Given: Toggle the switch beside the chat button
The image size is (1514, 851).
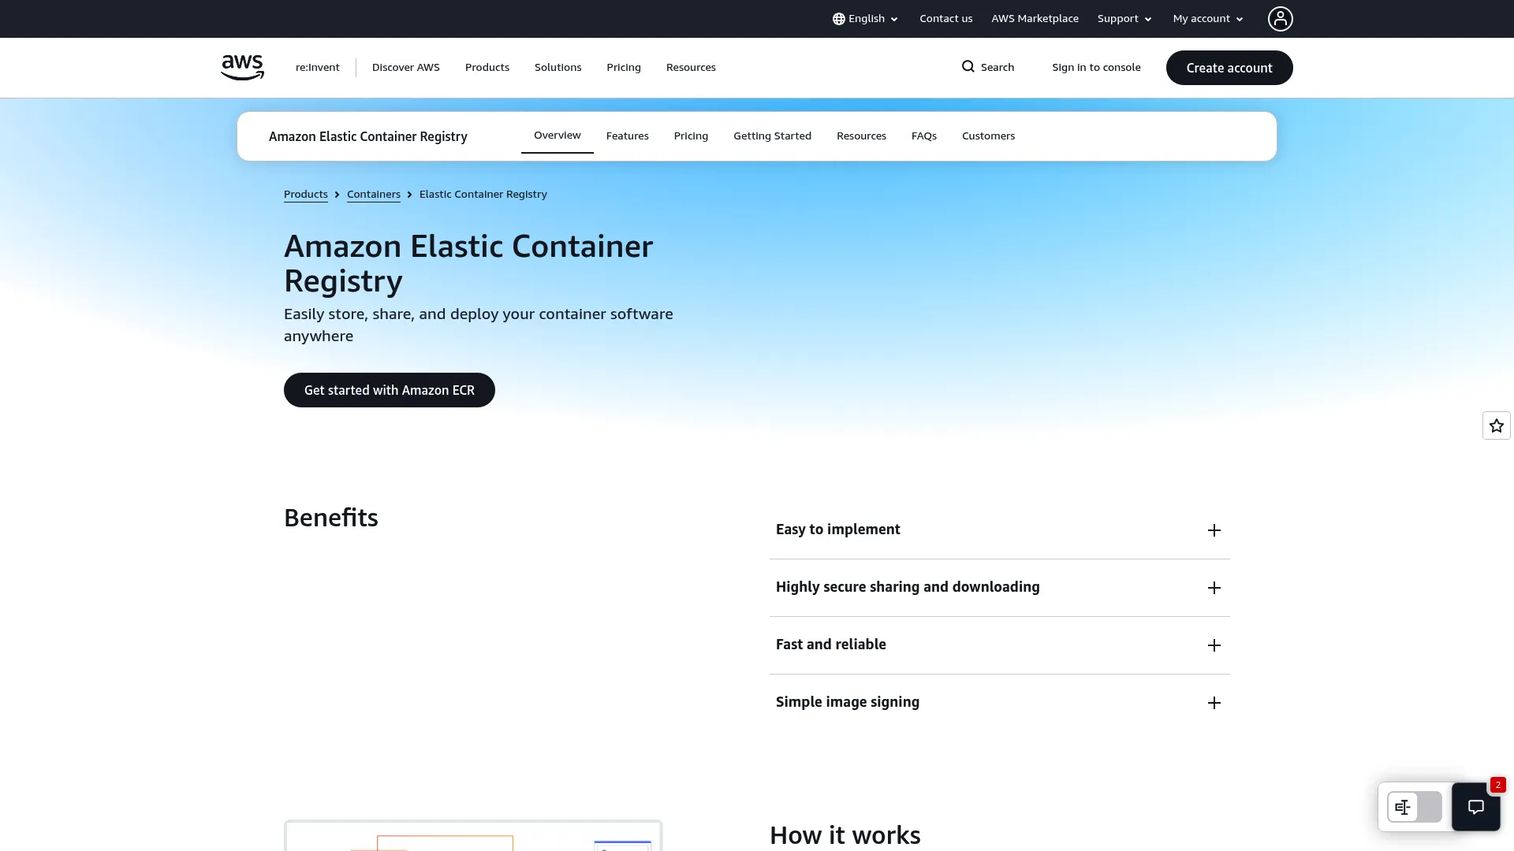Looking at the screenshot, I should pyautogui.click(x=1414, y=807).
